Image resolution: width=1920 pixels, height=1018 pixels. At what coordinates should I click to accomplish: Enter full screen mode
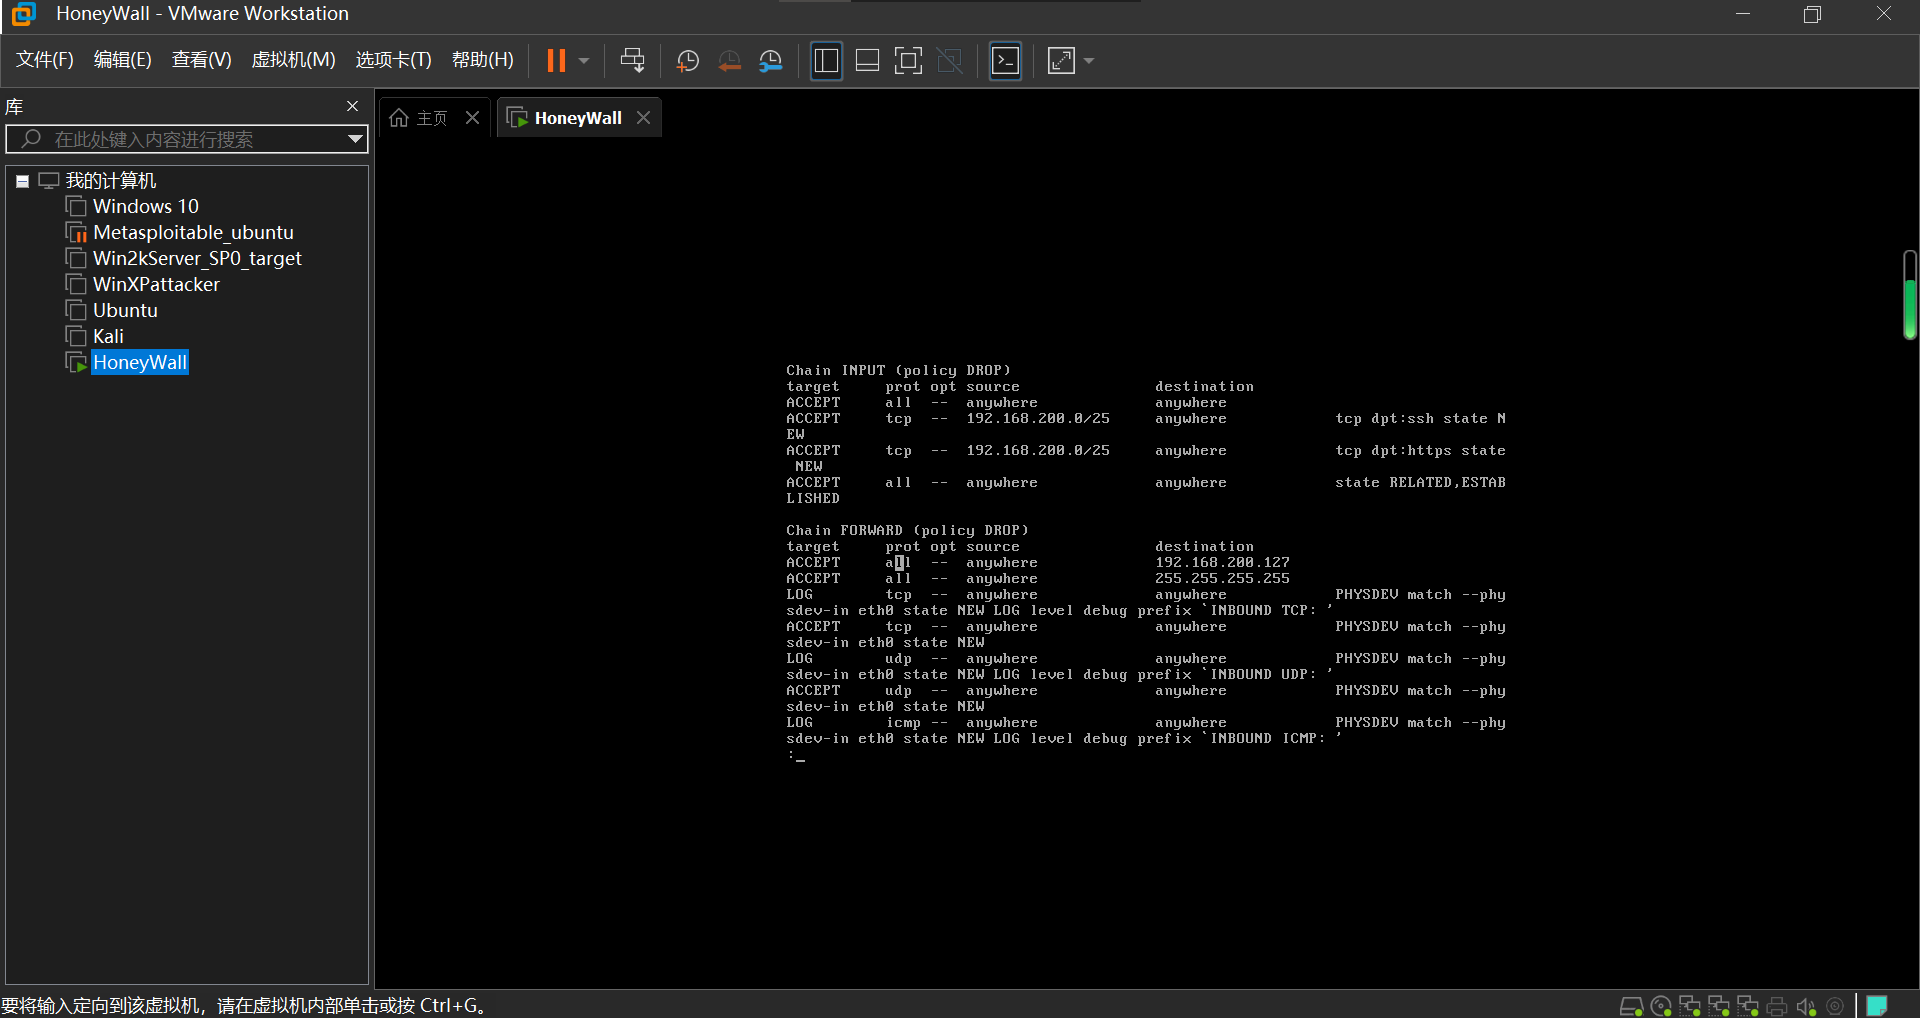[x=908, y=61]
